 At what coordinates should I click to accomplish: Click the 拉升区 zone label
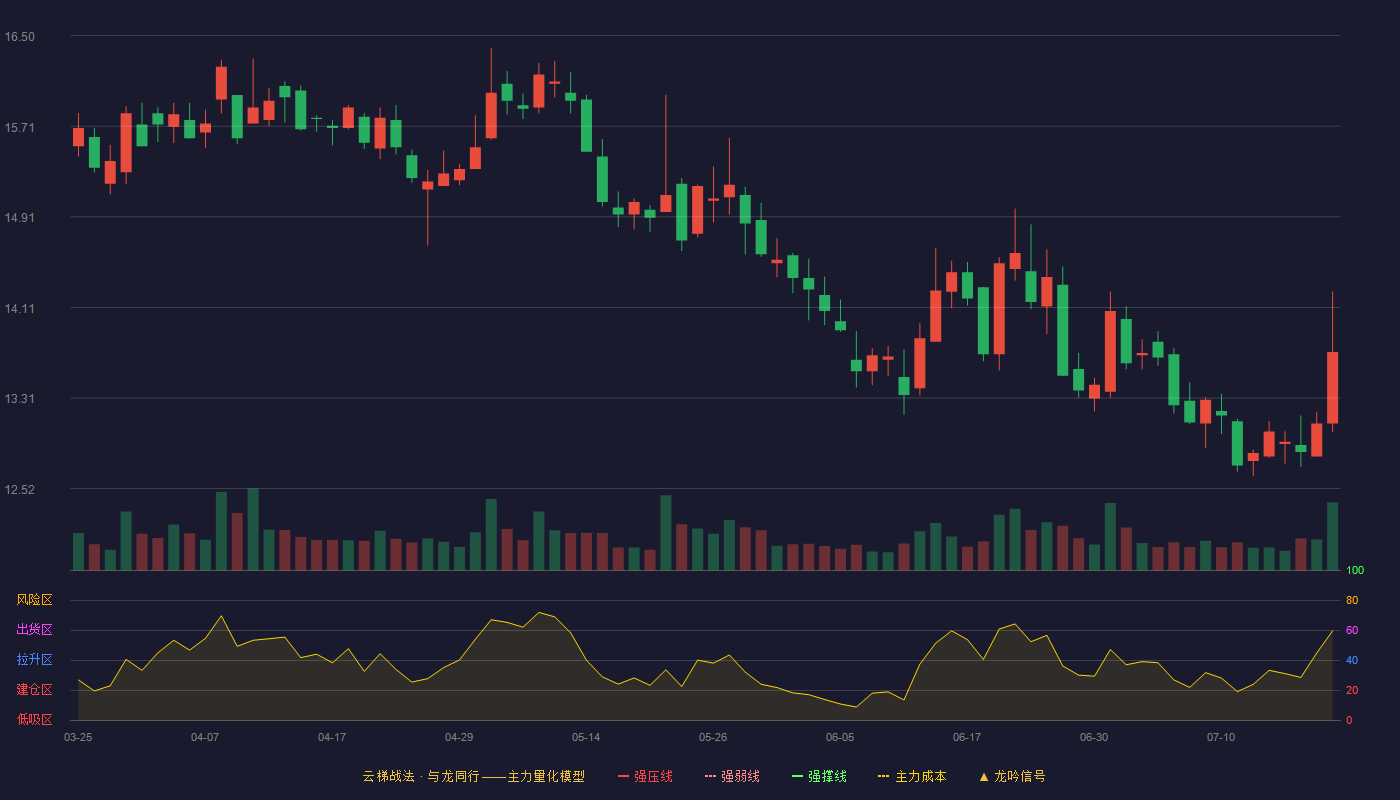click(34, 660)
